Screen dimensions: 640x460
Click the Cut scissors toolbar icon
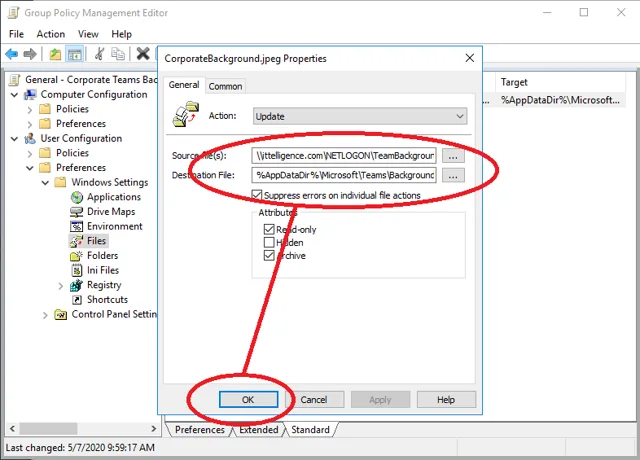pos(99,54)
